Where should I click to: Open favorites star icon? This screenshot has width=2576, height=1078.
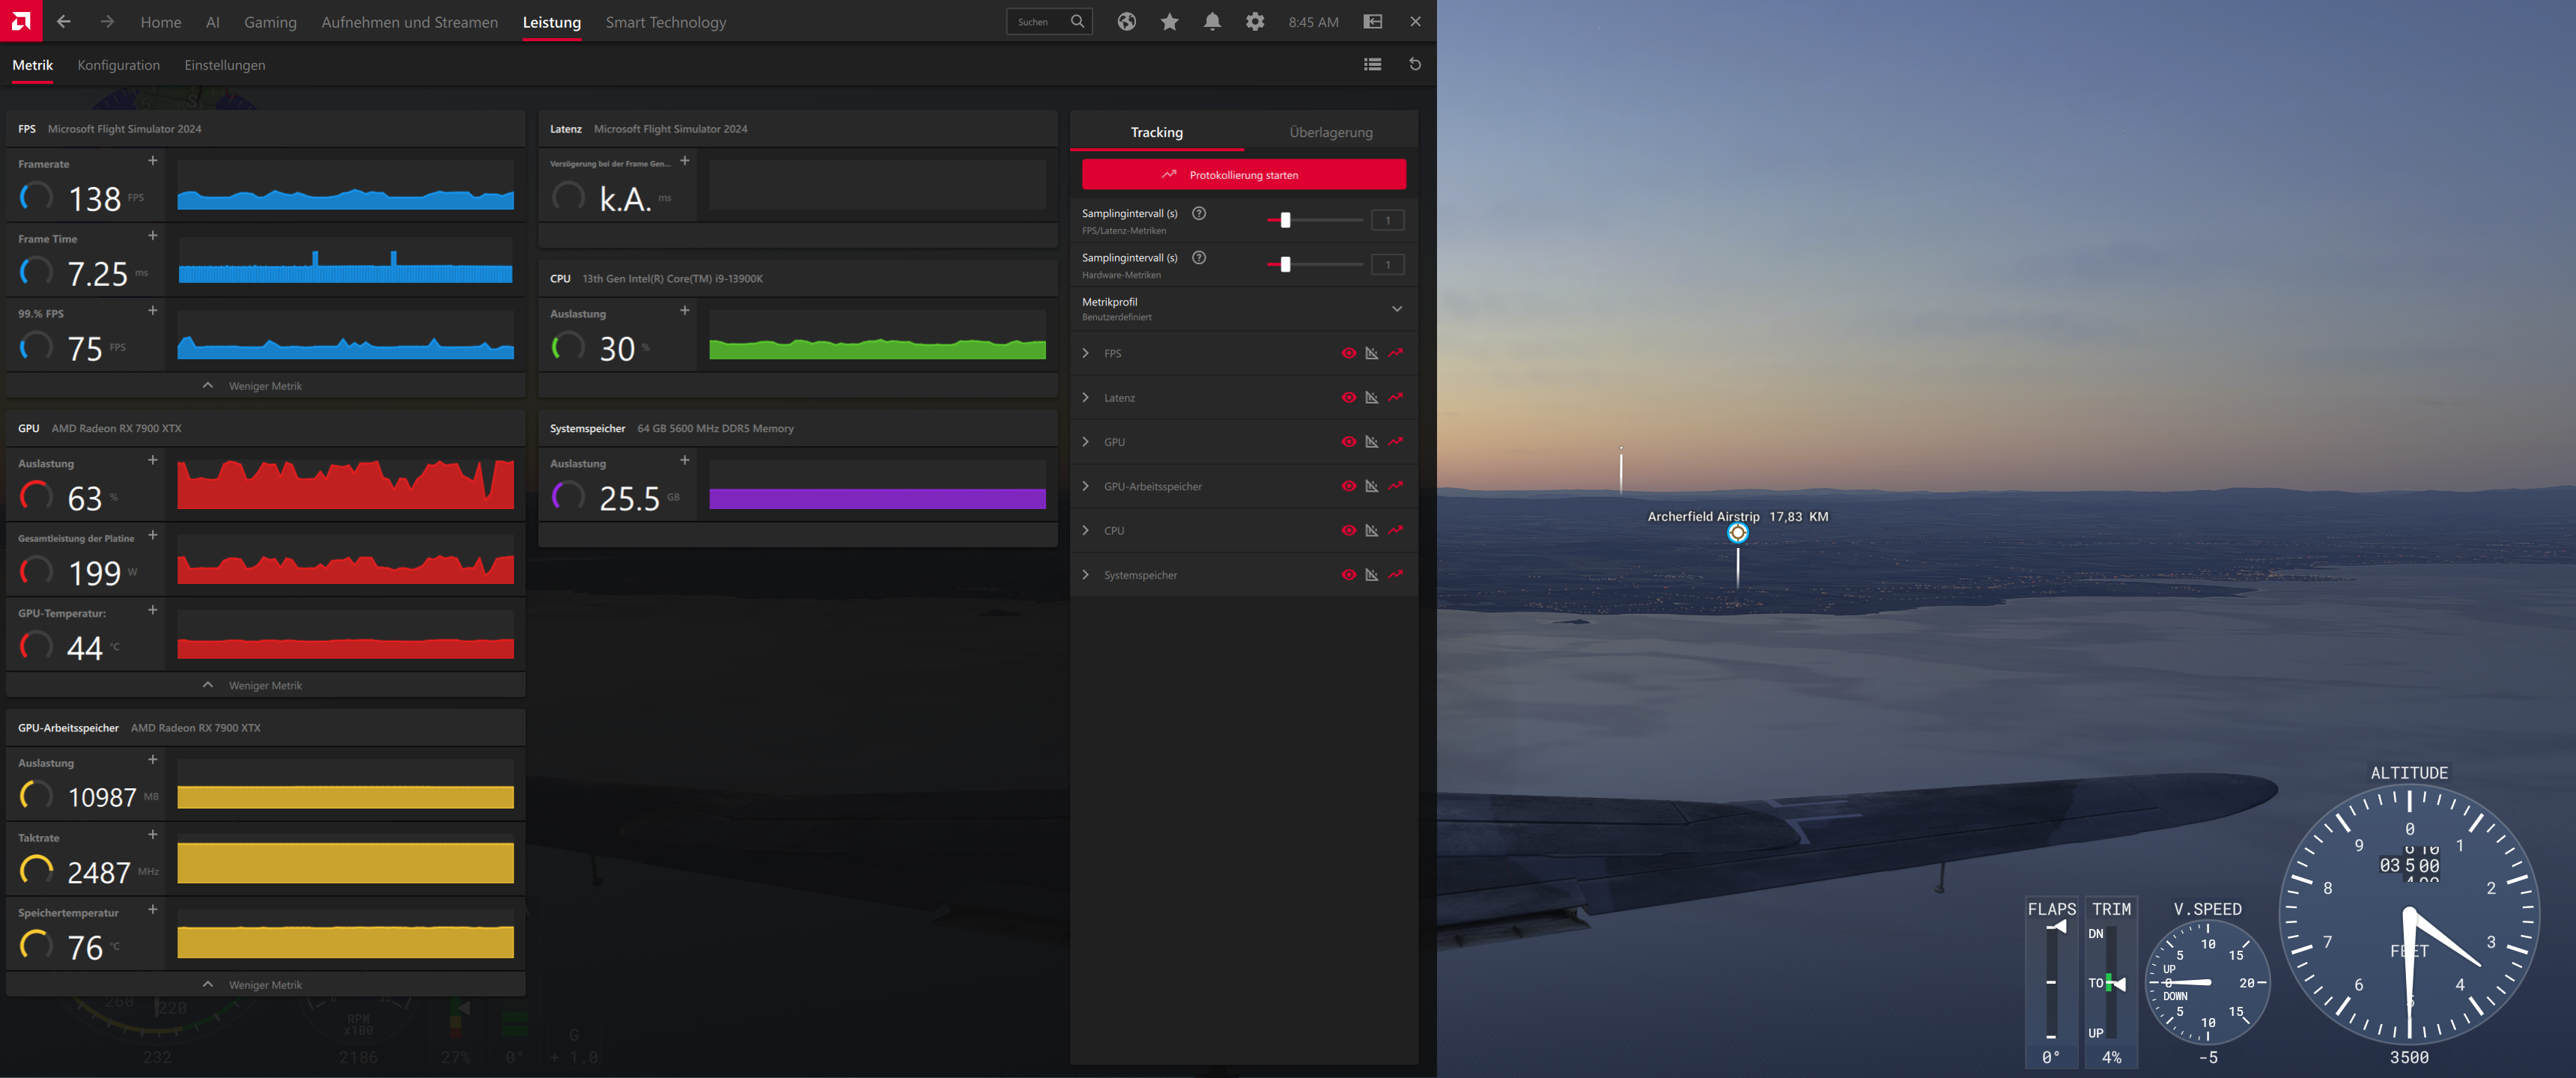[1169, 22]
